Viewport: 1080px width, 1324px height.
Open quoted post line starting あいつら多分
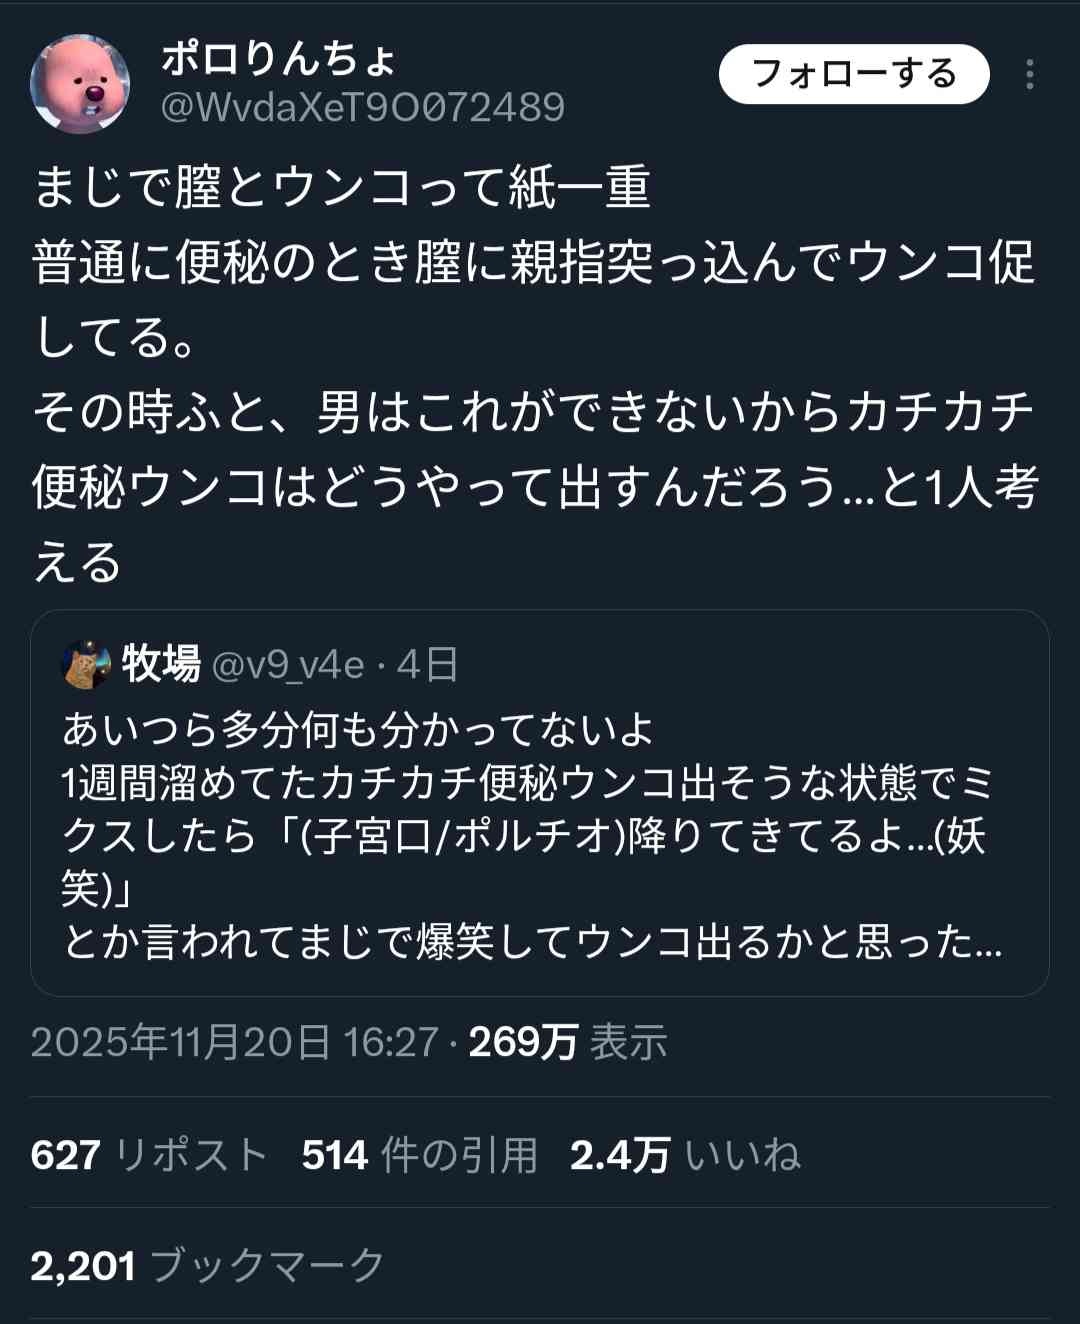pyautogui.click(x=358, y=729)
